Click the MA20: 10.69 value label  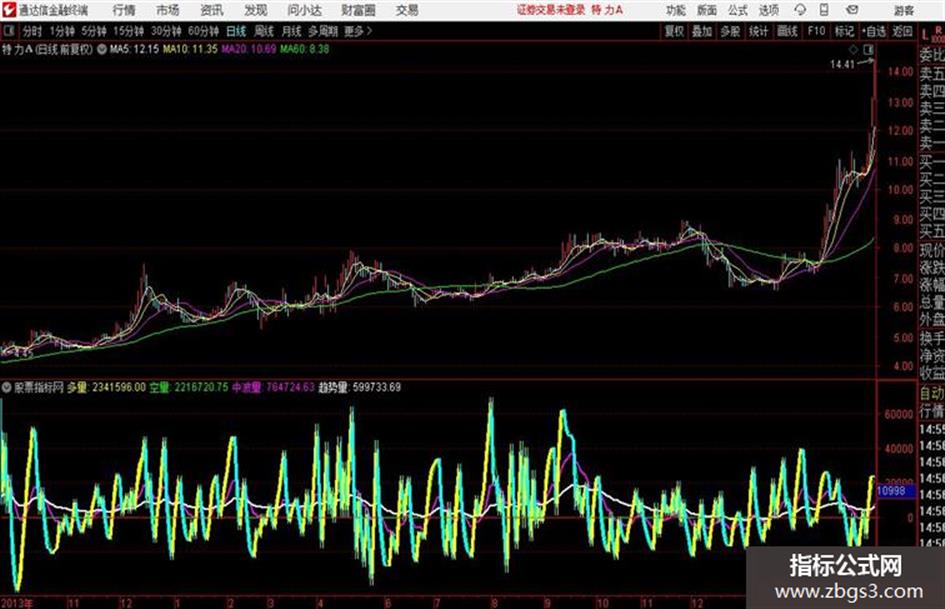pyautogui.click(x=249, y=49)
